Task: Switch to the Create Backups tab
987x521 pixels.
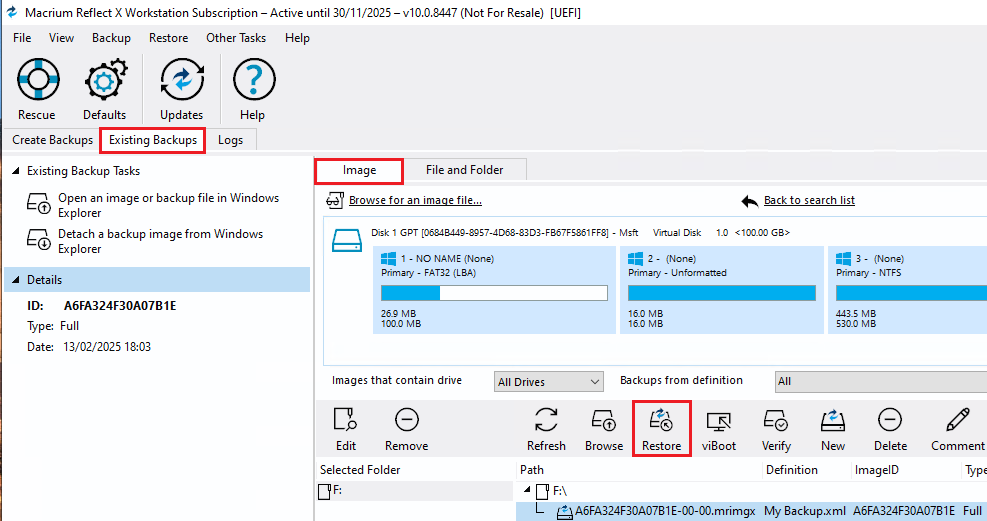Action: click(52, 140)
